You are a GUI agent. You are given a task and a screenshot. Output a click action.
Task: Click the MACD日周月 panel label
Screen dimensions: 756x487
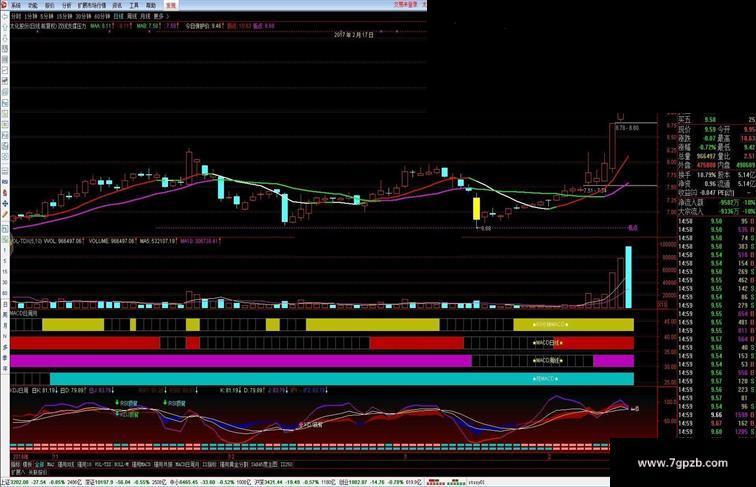(24, 313)
